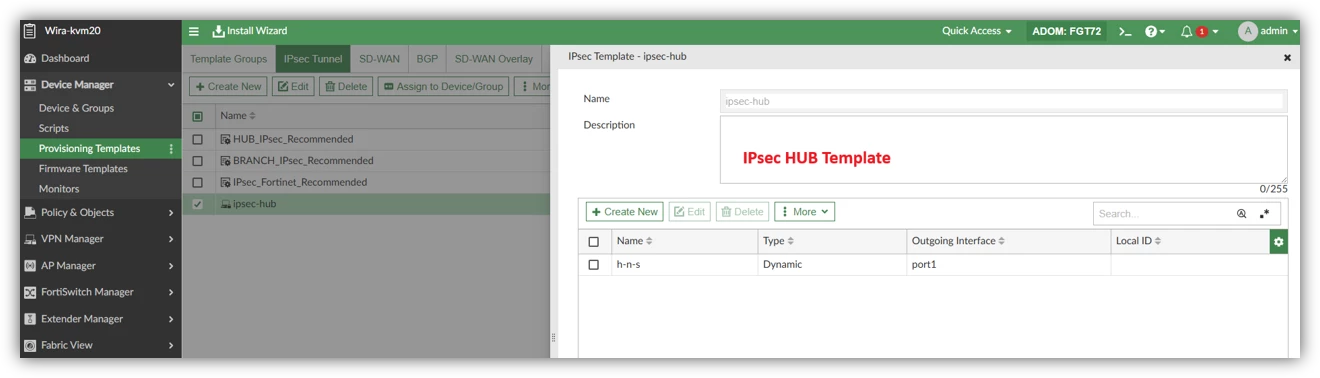Check the BRANCH_IPsec_Recommended row checkbox
The width and height of the screenshot is (1320, 378).
[x=197, y=161]
